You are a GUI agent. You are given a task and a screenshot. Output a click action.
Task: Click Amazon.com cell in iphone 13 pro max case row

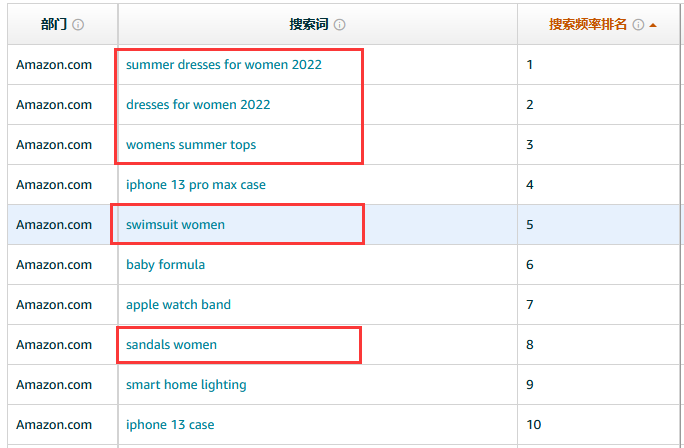point(62,185)
